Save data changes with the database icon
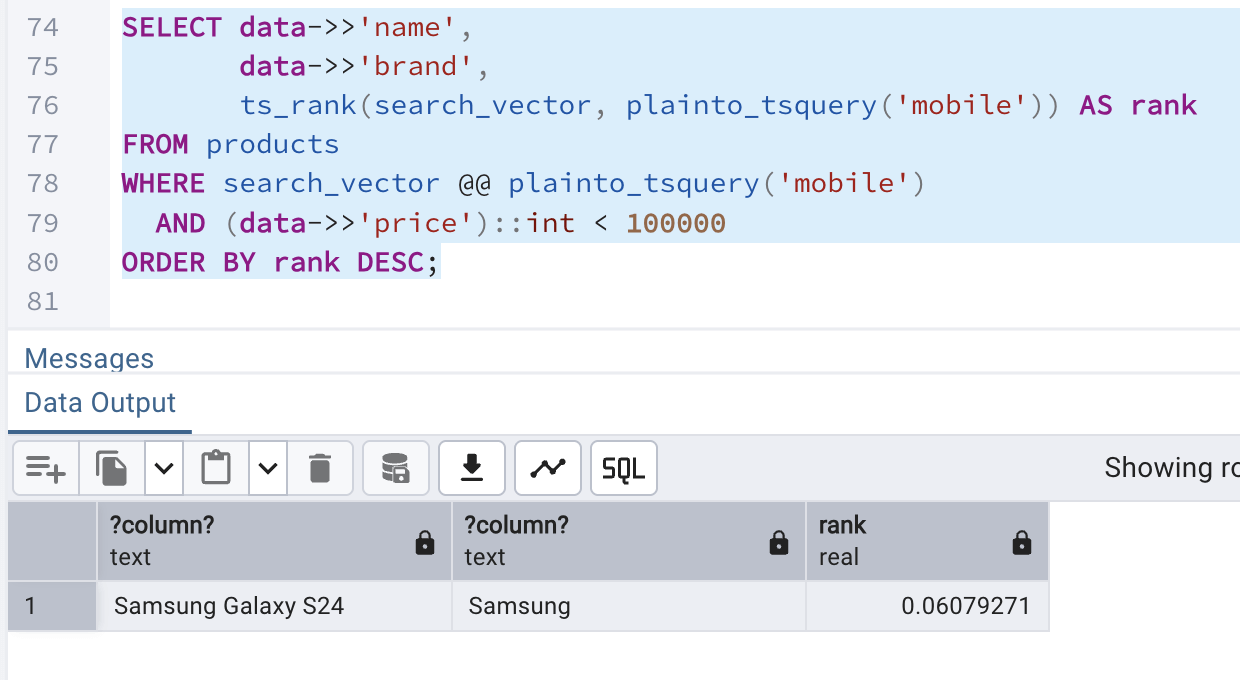The image size is (1240, 680). tap(396, 468)
